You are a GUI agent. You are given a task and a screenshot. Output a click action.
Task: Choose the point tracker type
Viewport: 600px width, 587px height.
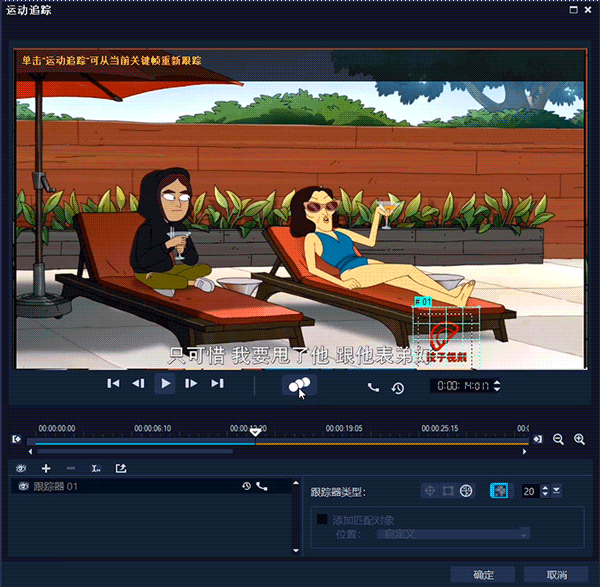[429, 491]
